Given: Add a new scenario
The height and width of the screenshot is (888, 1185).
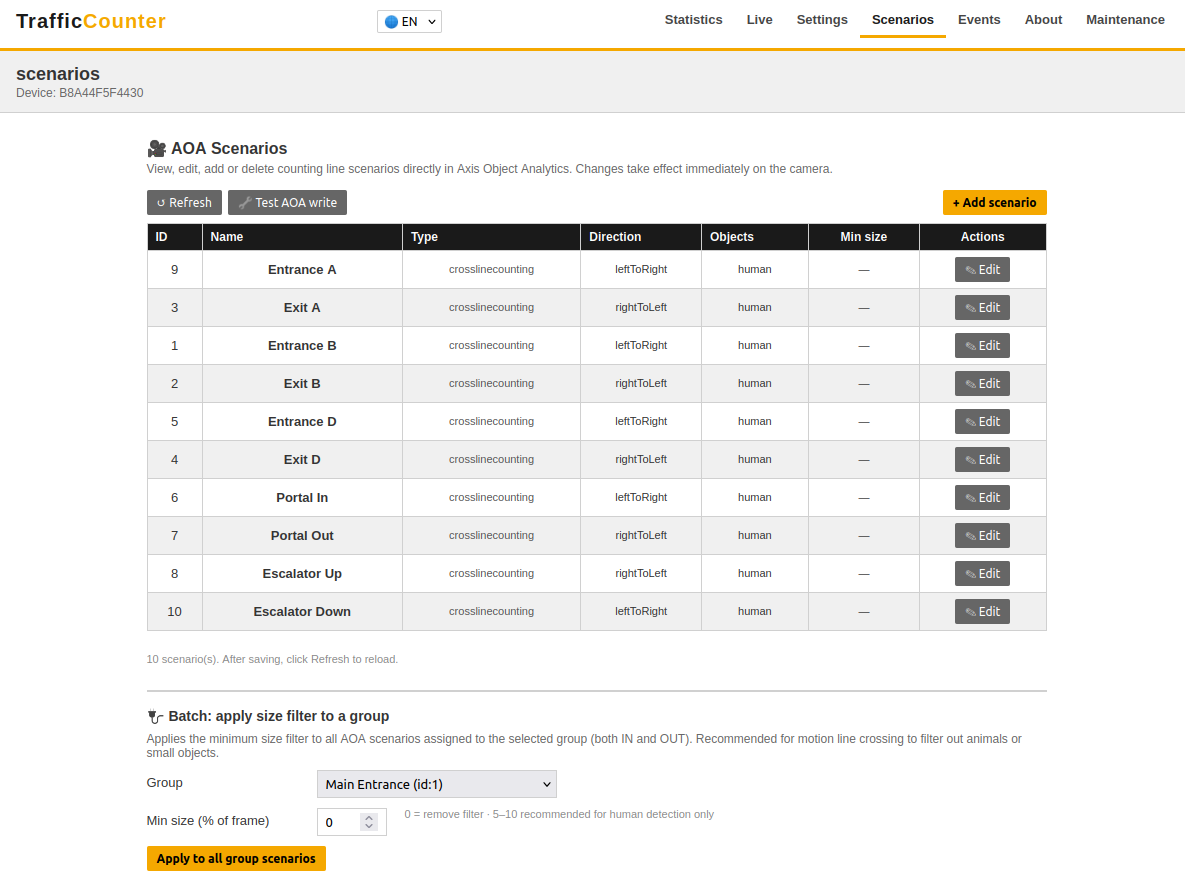Looking at the screenshot, I should [994, 203].
